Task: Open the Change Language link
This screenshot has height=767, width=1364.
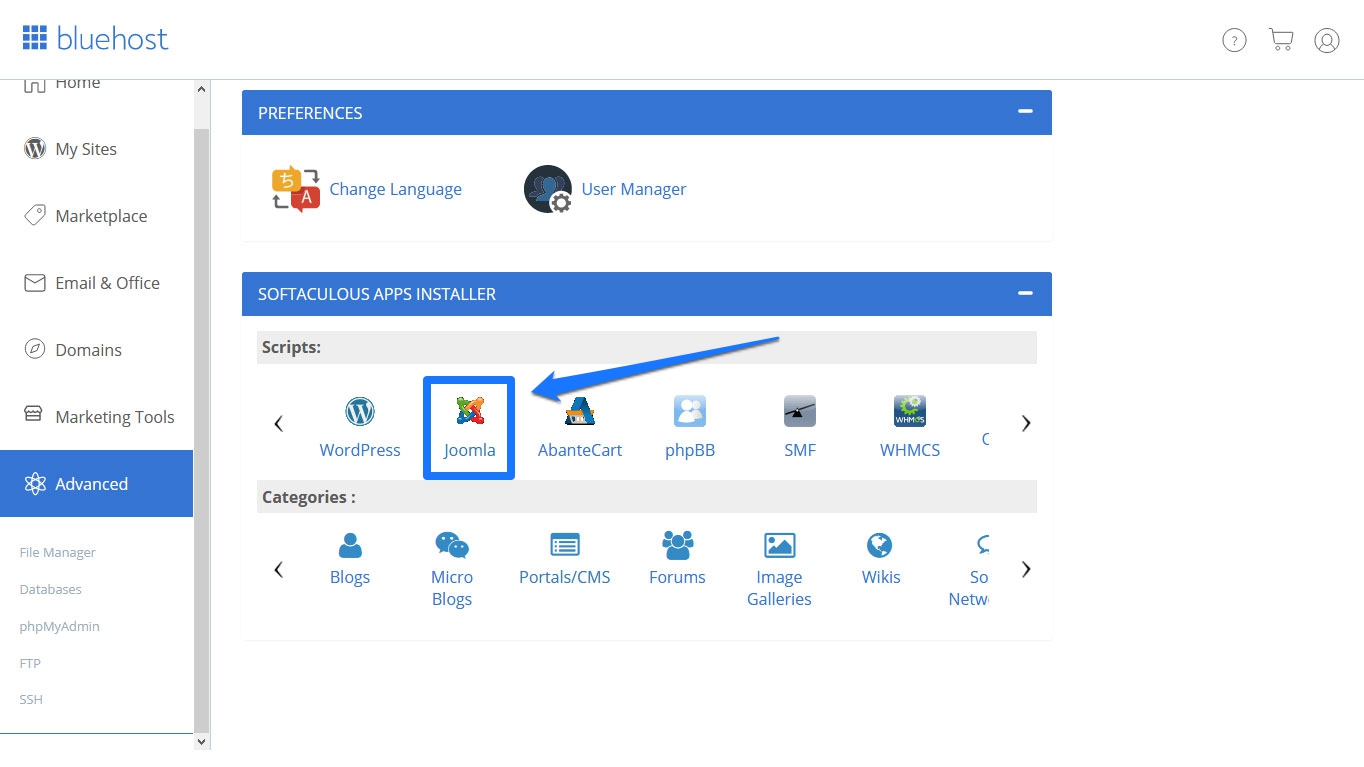Action: click(x=396, y=189)
